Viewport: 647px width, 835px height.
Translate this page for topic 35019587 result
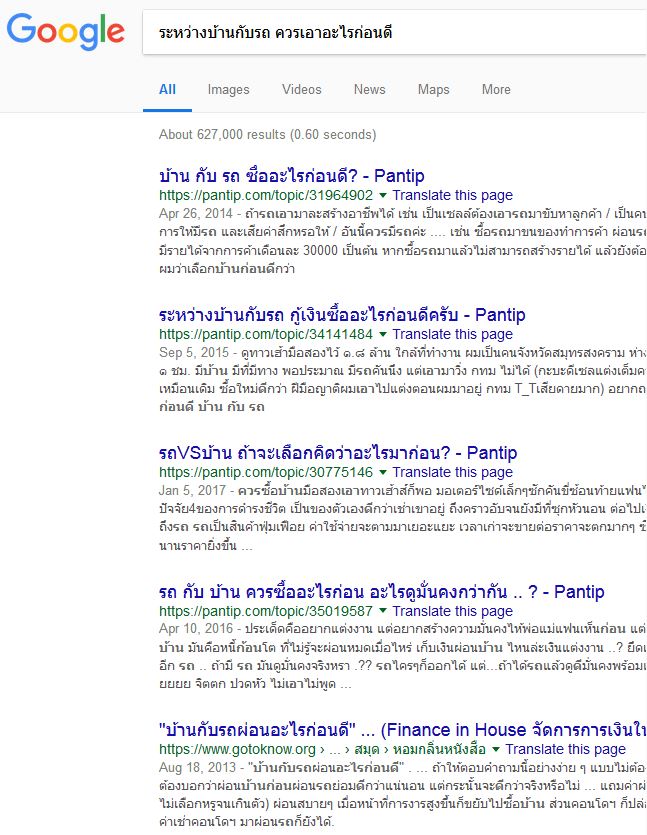[453, 611]
